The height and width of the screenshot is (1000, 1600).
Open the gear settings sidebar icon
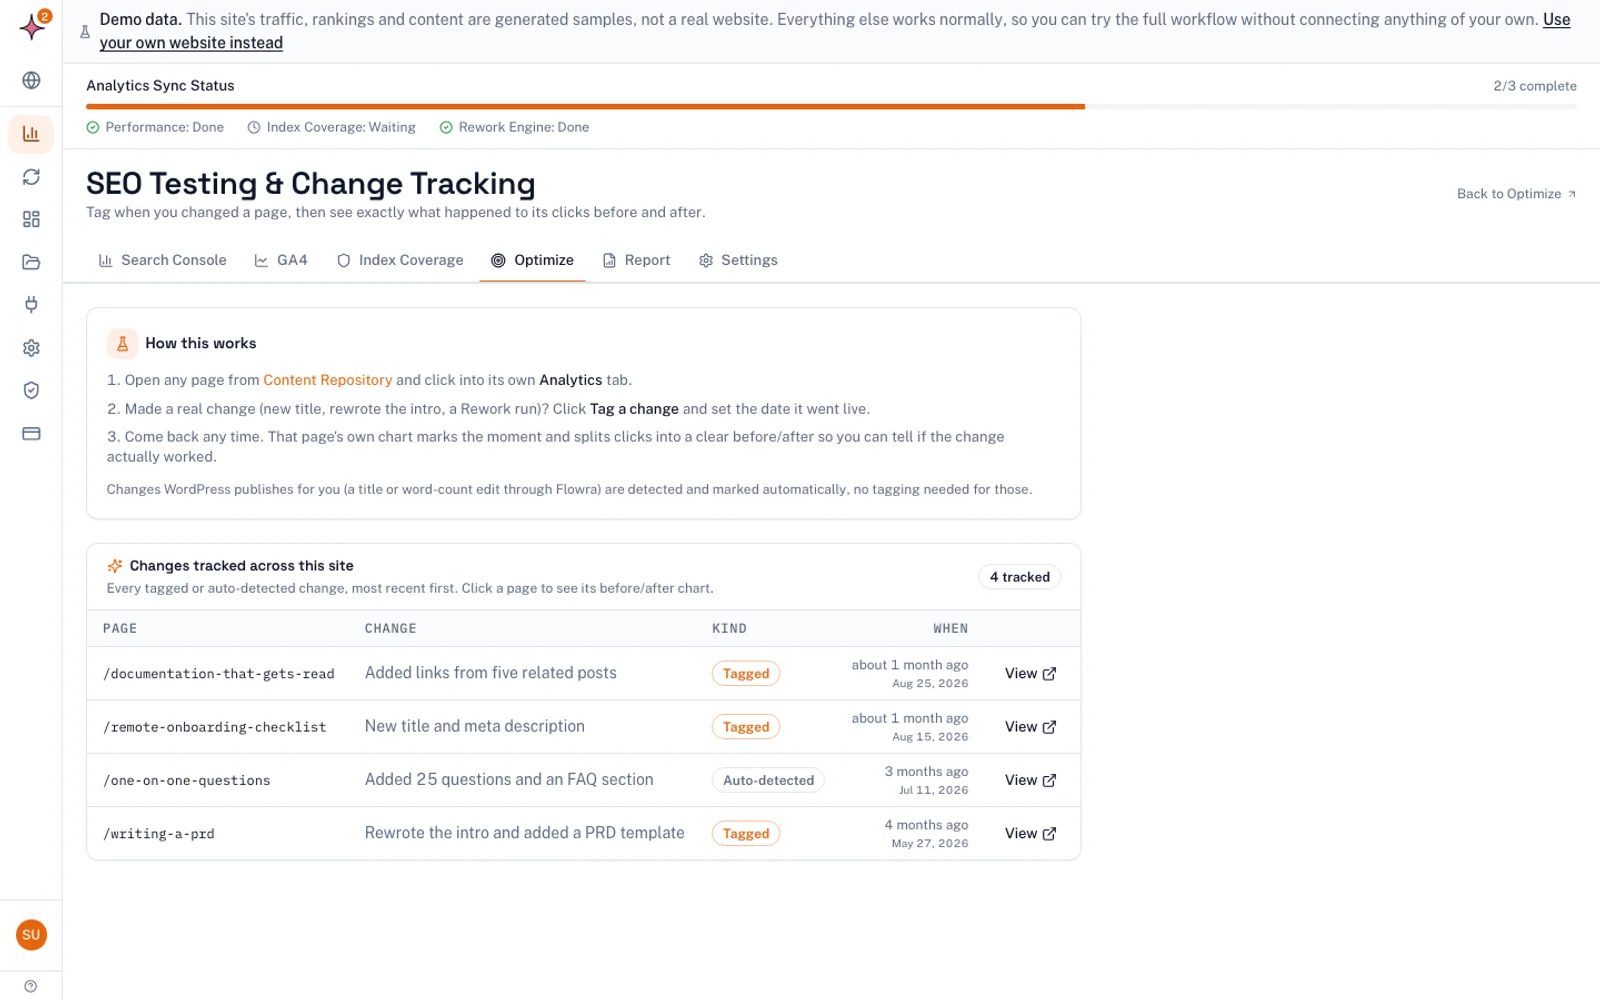(x=31, y=348)
